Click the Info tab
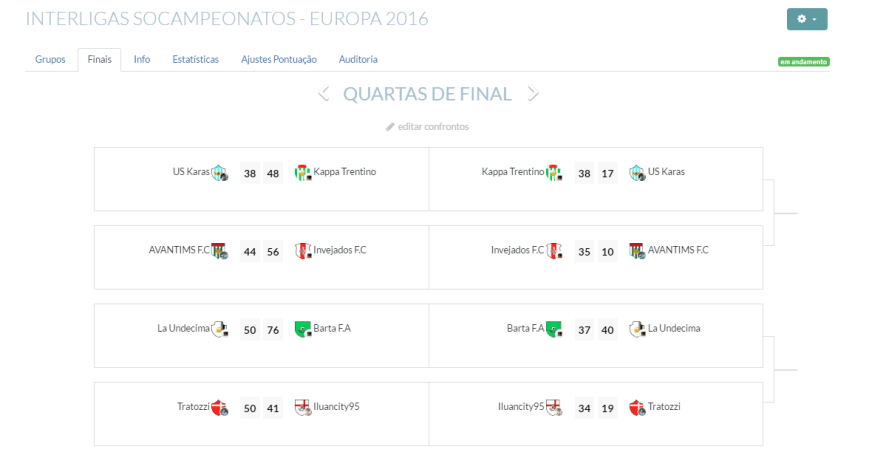 (x=142, y=60)
